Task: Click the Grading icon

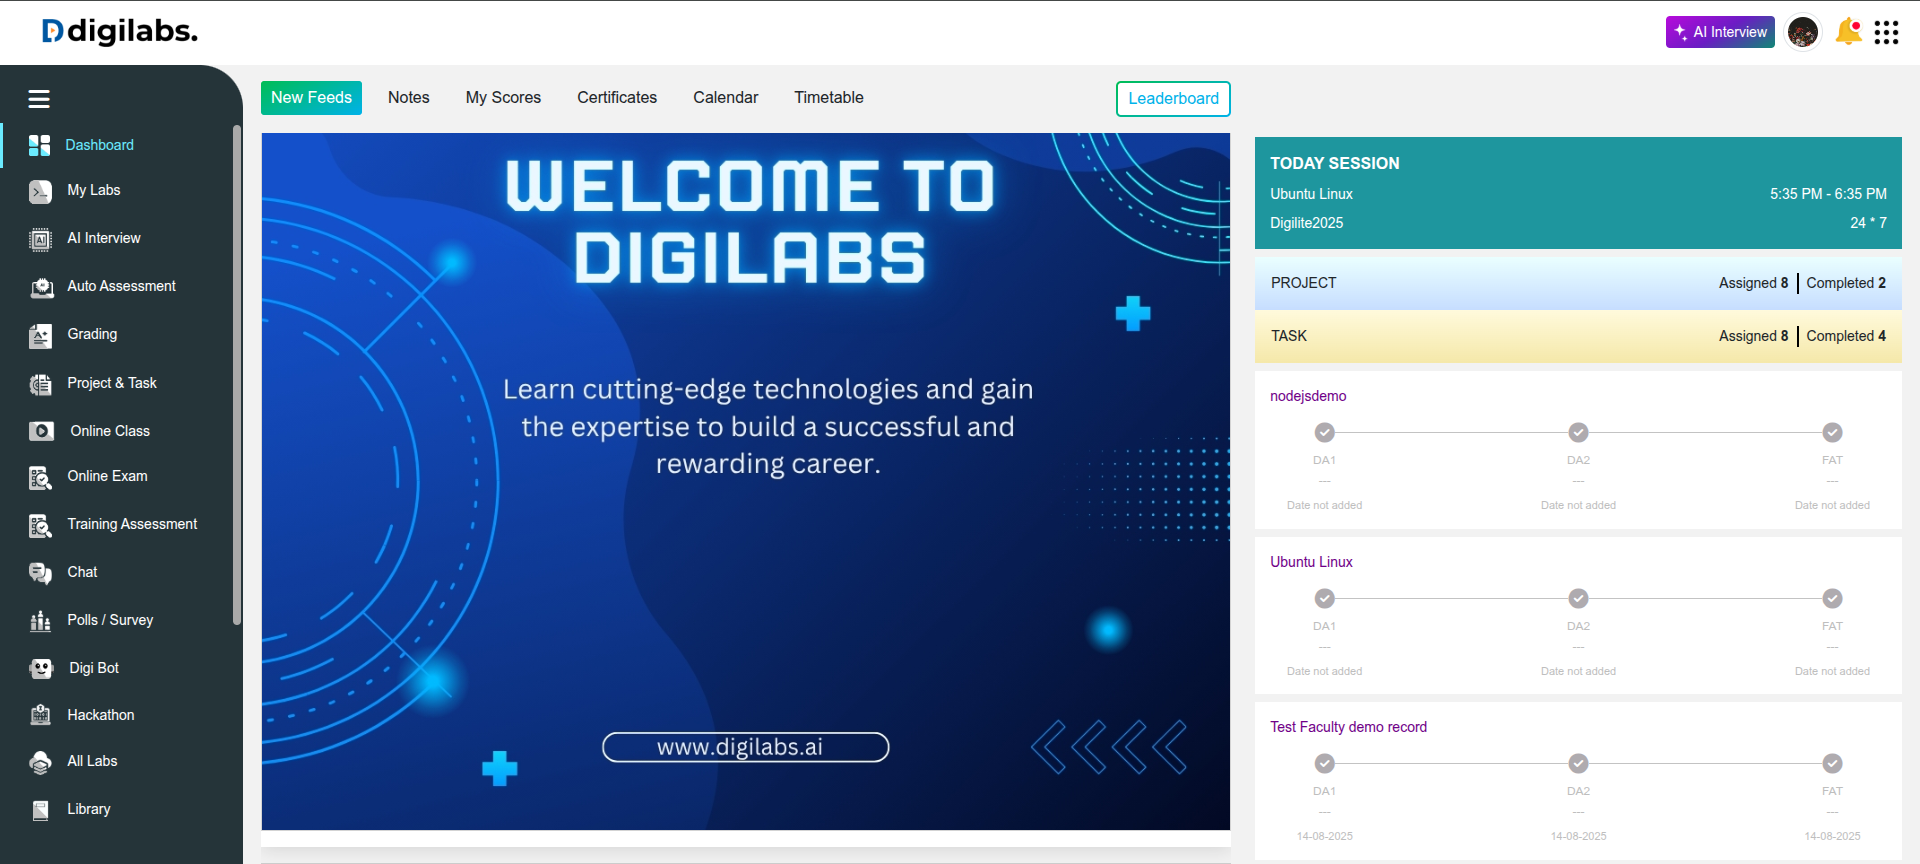Action: click(40, 335)
